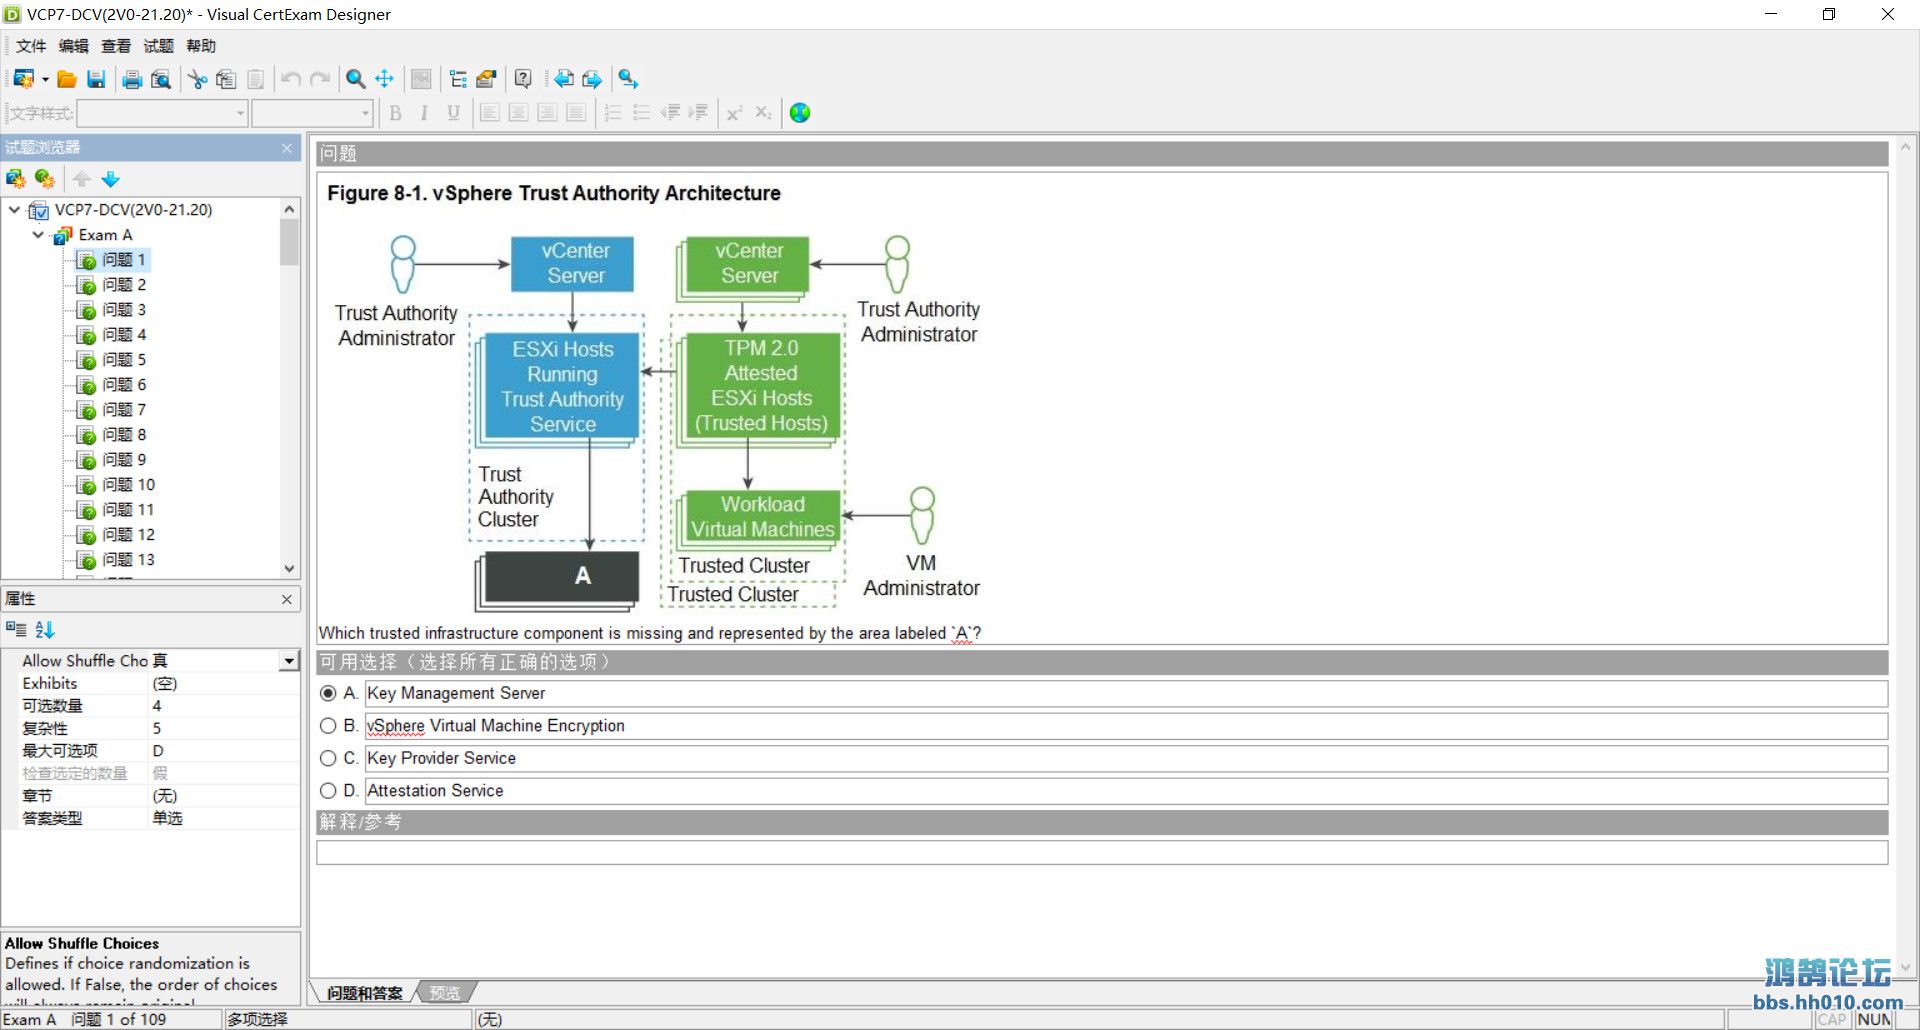Click the blue four-arrow move icon
Viewport: 1920px width, 1030px height.
point(384,79)
